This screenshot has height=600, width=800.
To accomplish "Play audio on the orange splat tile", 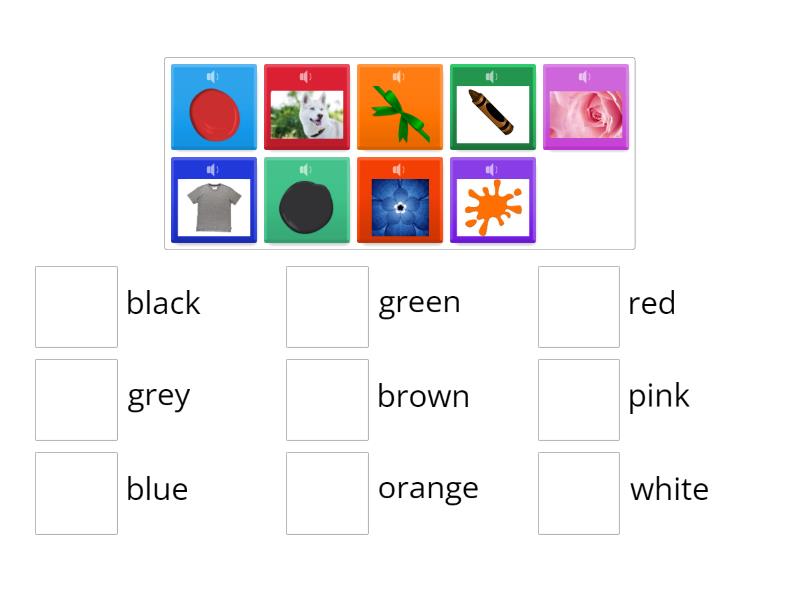I will coord(493,167).
